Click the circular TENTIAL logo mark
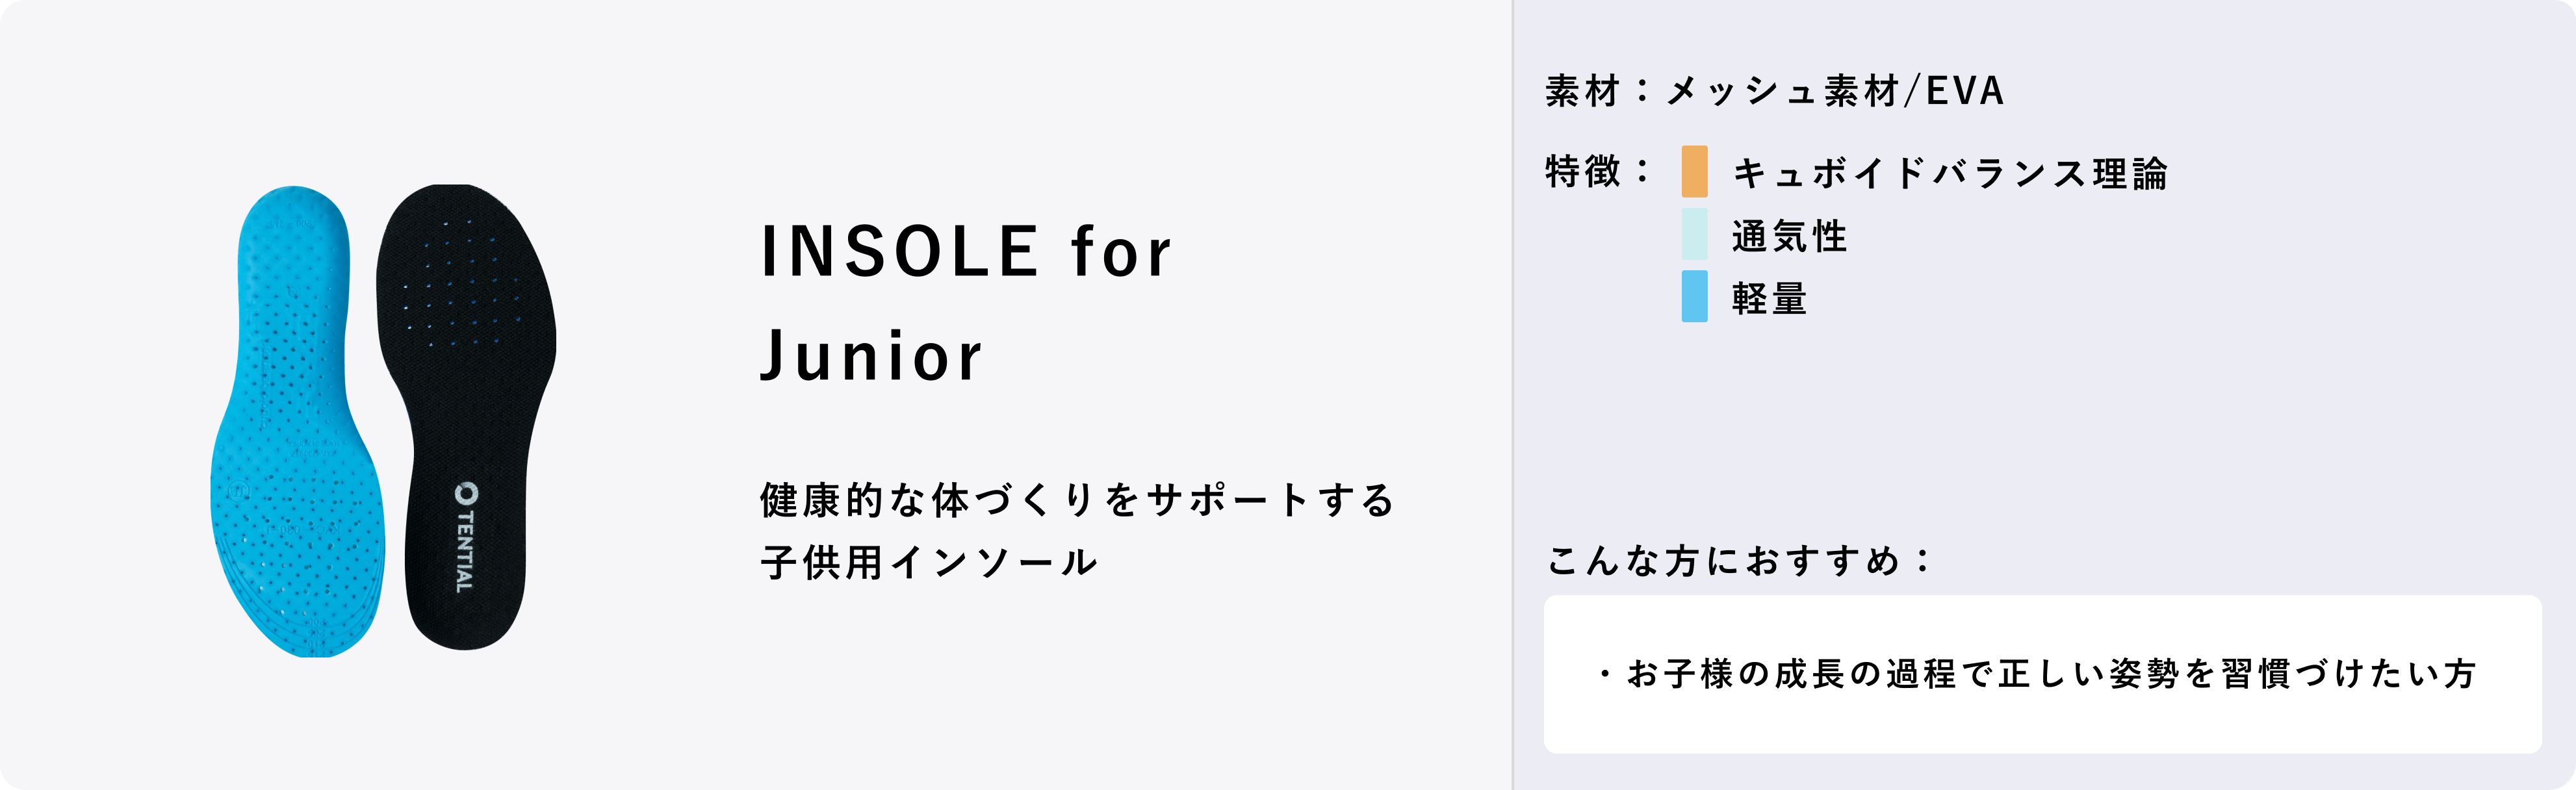The height and width of the screenshot is (790, 2576). pos(466,493)
